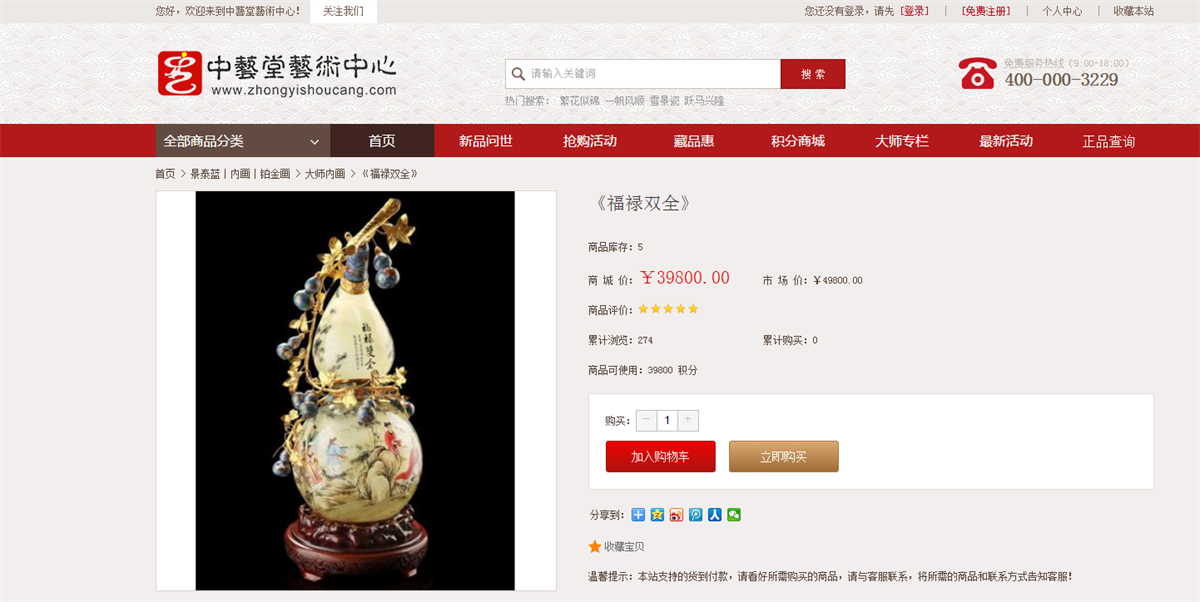
Task: Decrease purchase quantity with minus button
Action: (646, 420)
